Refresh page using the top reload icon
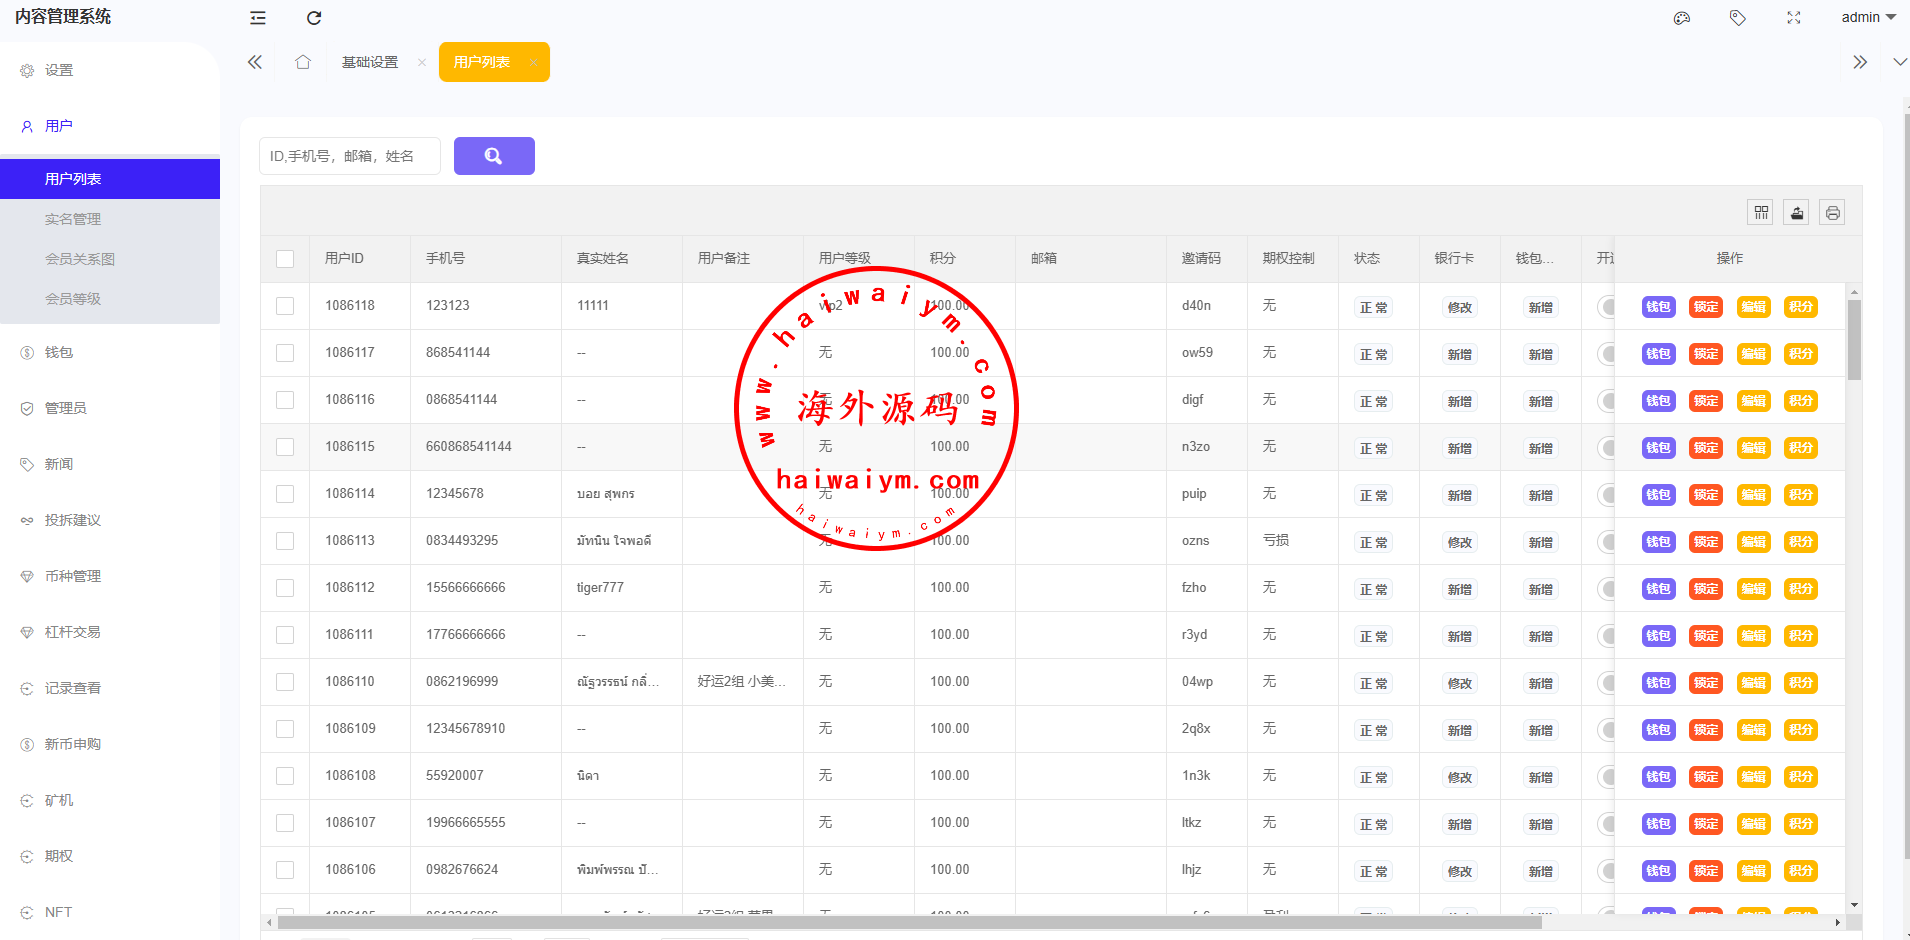This screenshot has width=1910, height=940. click(314, 18)
